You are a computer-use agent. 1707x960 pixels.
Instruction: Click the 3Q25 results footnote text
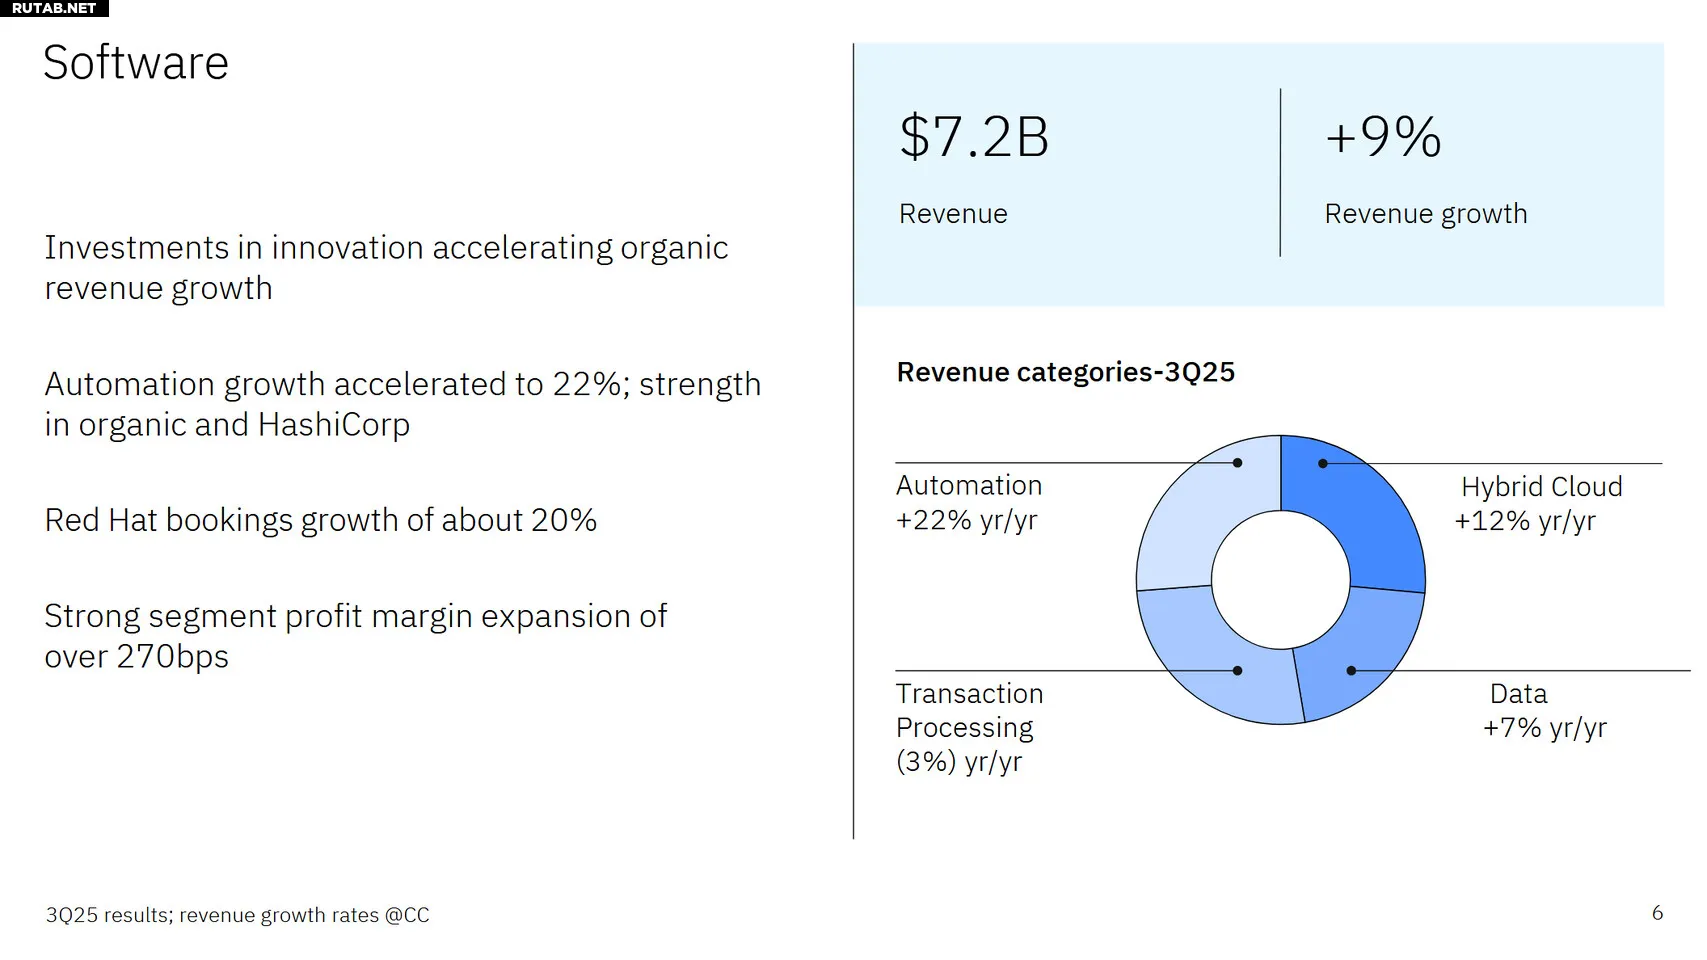click(237, 915)
